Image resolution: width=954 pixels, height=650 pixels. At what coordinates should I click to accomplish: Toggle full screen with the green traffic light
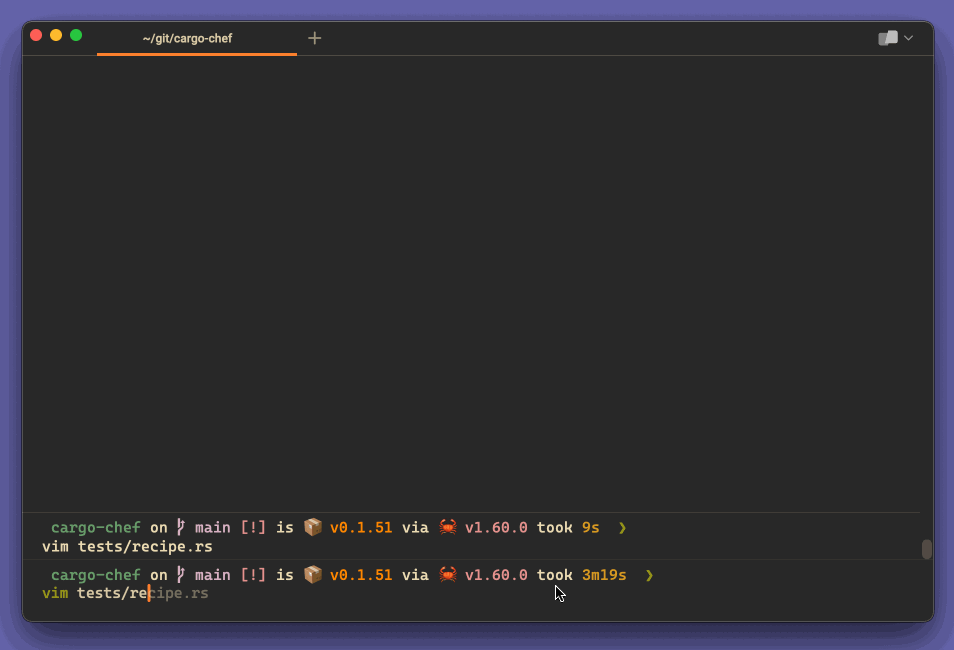[x=74, y=34]
